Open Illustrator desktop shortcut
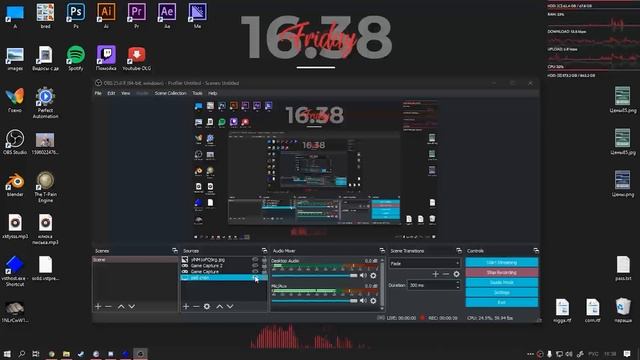The image size is (640, 360). click(106, 16)
